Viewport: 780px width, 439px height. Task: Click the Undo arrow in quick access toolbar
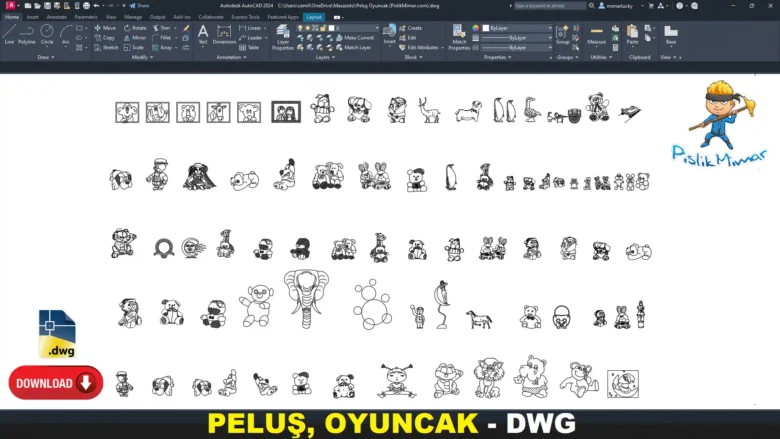(97, 6)
